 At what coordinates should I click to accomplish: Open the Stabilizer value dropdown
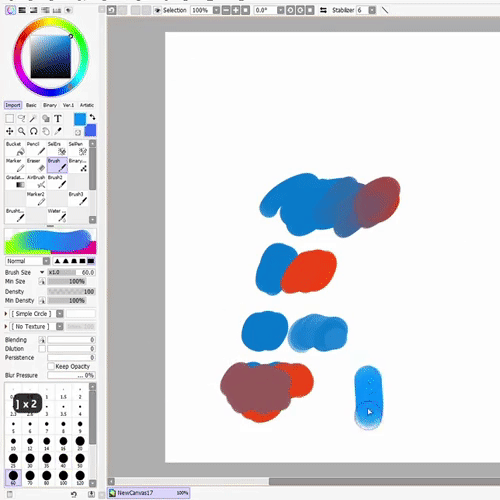point(372,10)
